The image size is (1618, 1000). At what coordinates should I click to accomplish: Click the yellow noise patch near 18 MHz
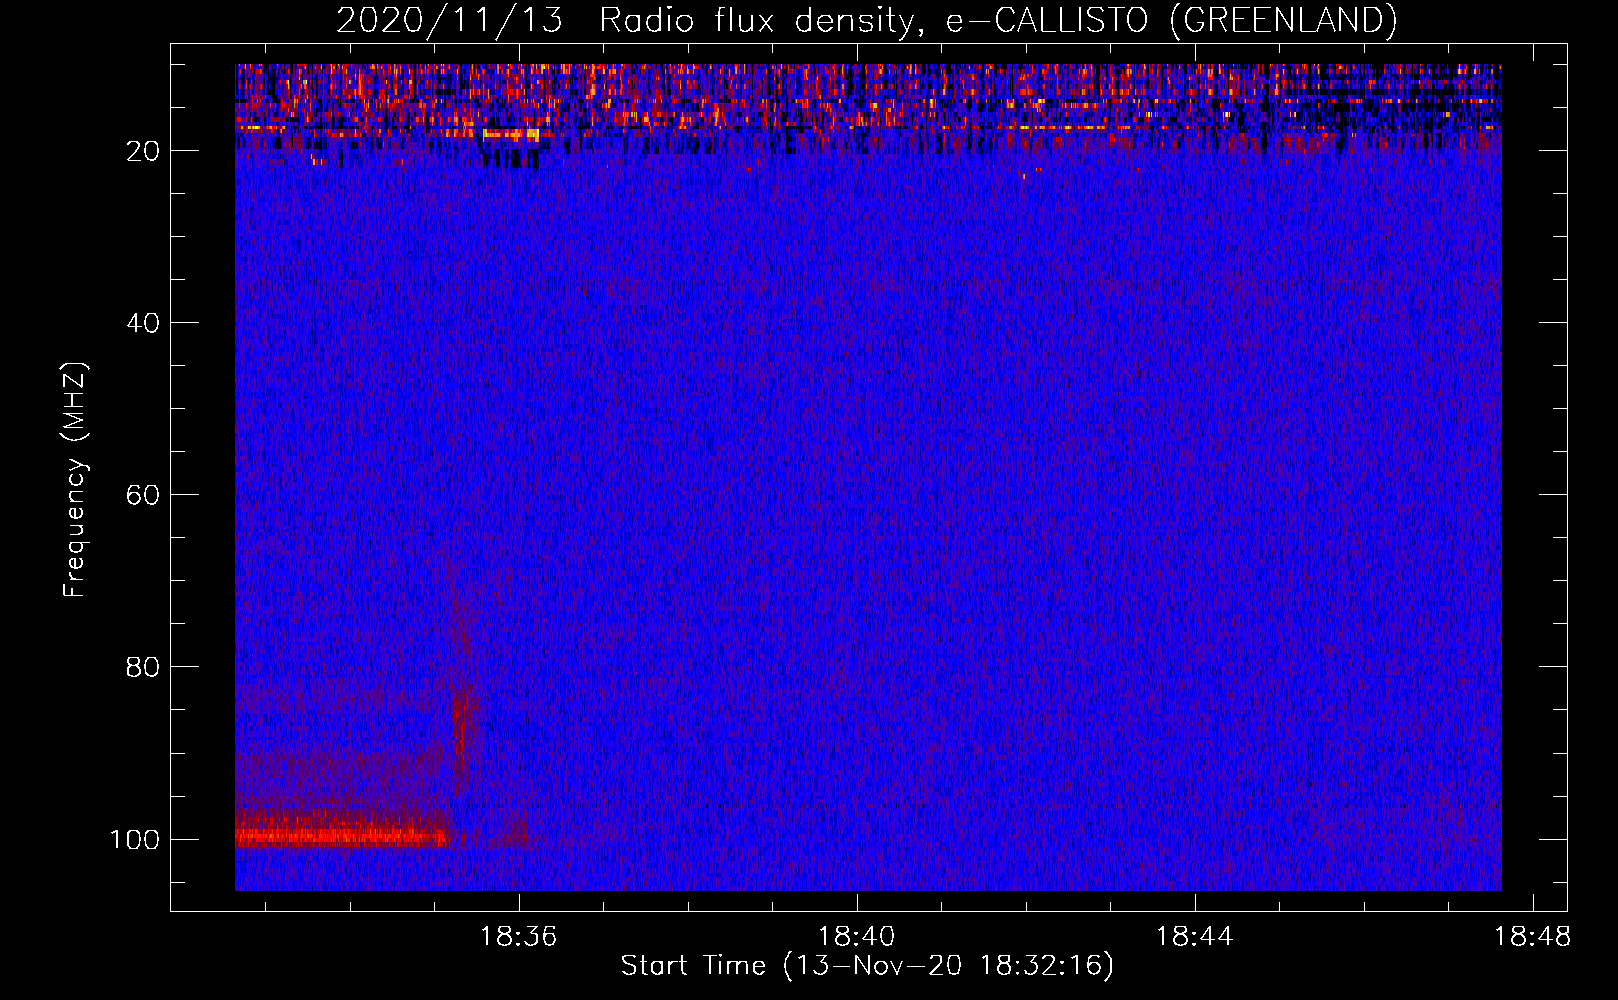coord(511,134)
